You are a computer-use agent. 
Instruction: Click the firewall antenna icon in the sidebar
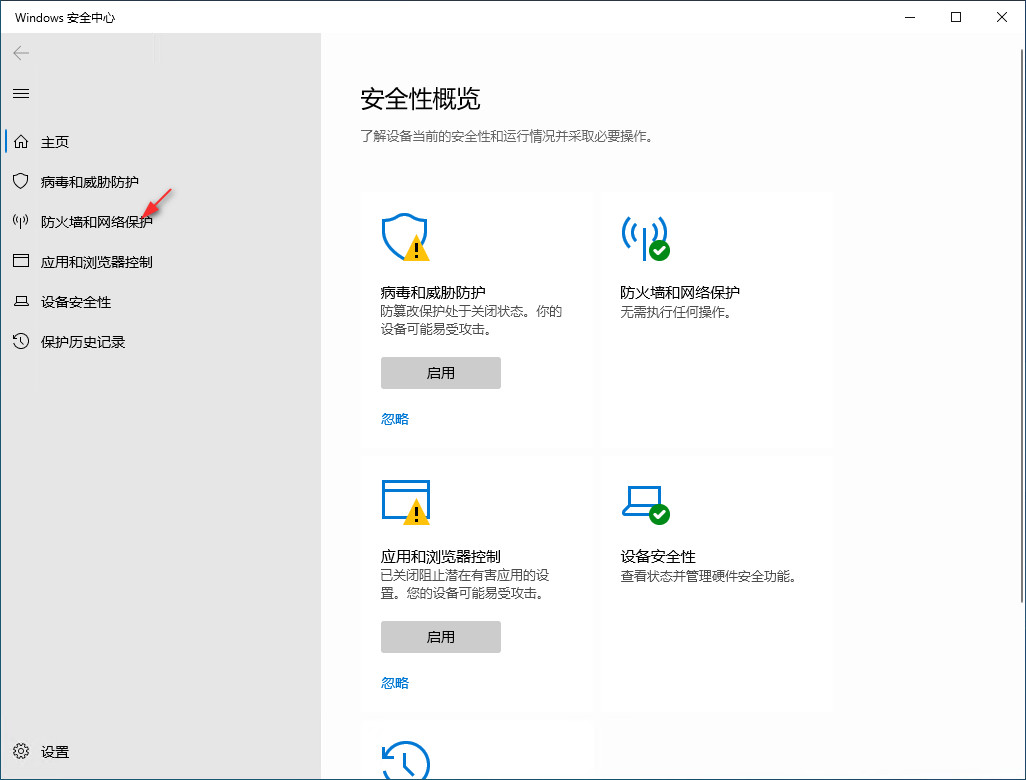pos(21,221)
